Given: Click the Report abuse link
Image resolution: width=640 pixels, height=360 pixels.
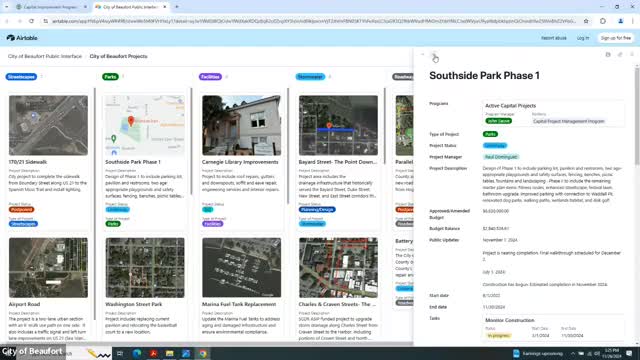Looking at the screenshot, I should click(553, 38).
